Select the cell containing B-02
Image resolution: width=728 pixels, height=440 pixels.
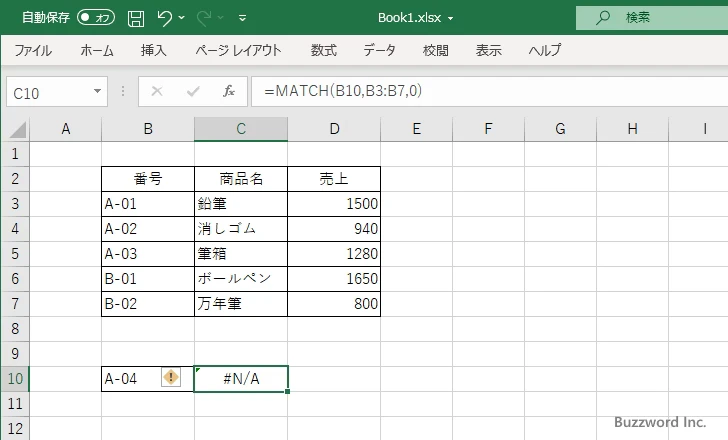148,304
